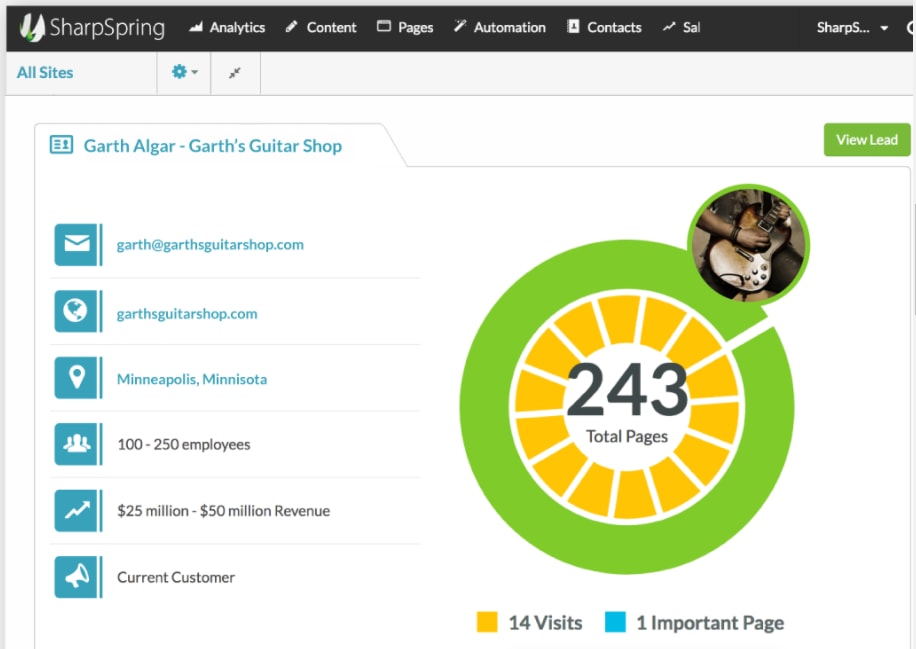Expand the SharpS... account dropdown

pyautogui.click(x=852, y=27)
